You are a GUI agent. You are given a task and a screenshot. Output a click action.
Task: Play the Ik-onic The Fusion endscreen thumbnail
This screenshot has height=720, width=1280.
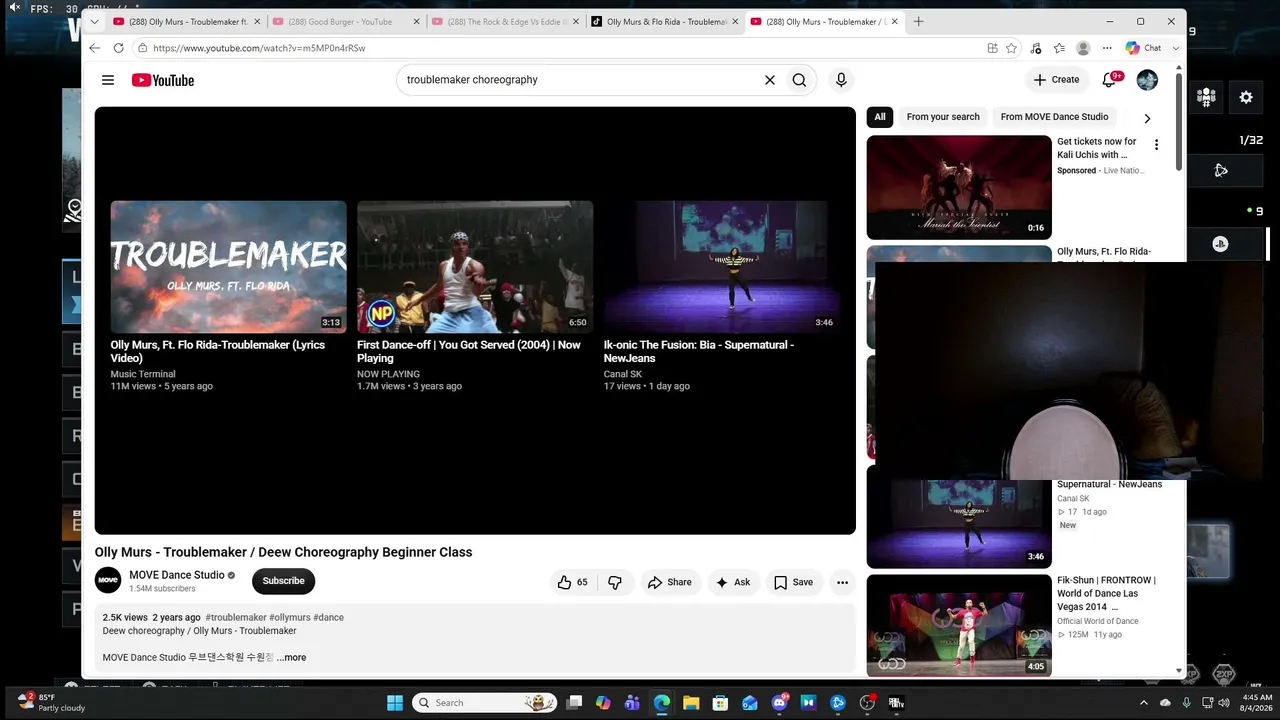(x=721, y=267)
